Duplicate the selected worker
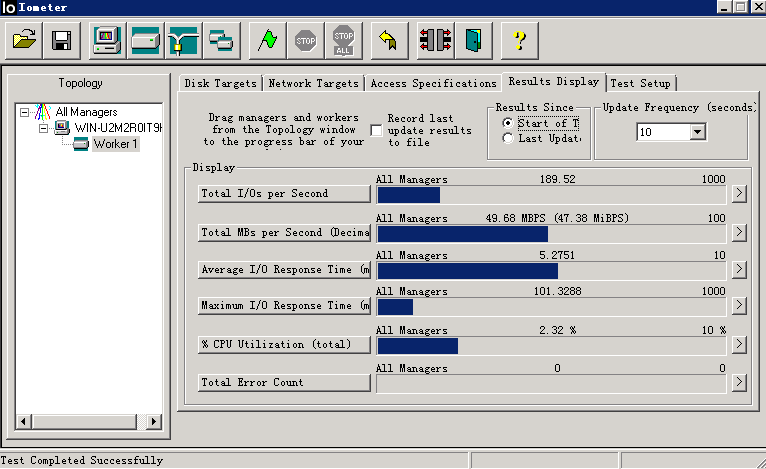This screenshot has height=469, width=766. [x=221, y=41]
